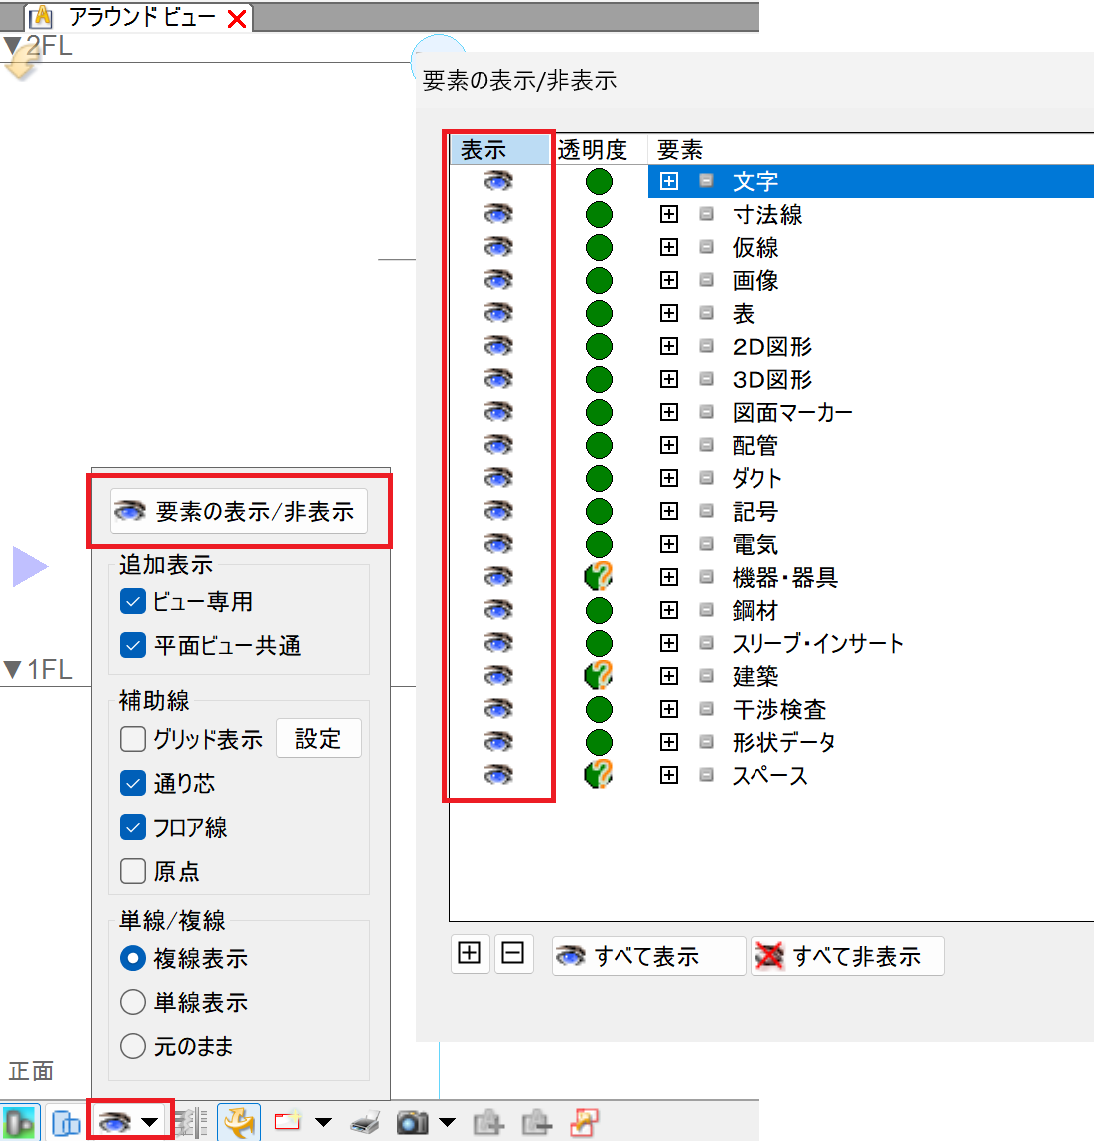Uncheck the 通り芯 checkbox

pyautogui.click(x=133, y=783)
